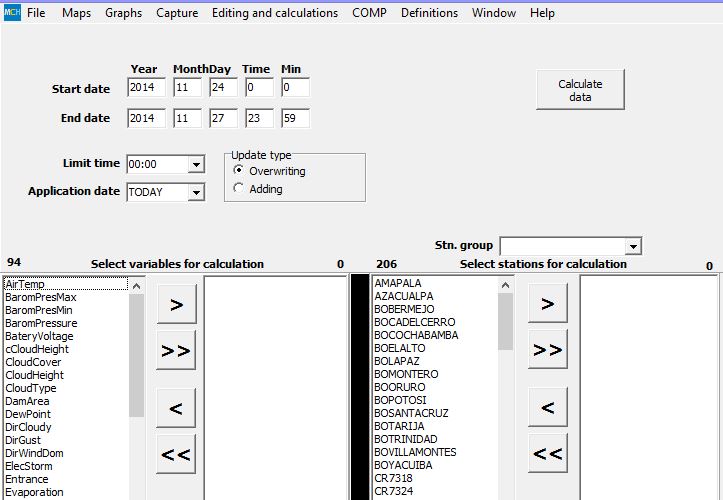Viewport: 723px width, 500px height.
Task: Select BOCOCHABAMBA in the stations list
Action: (x=416, y=335)
